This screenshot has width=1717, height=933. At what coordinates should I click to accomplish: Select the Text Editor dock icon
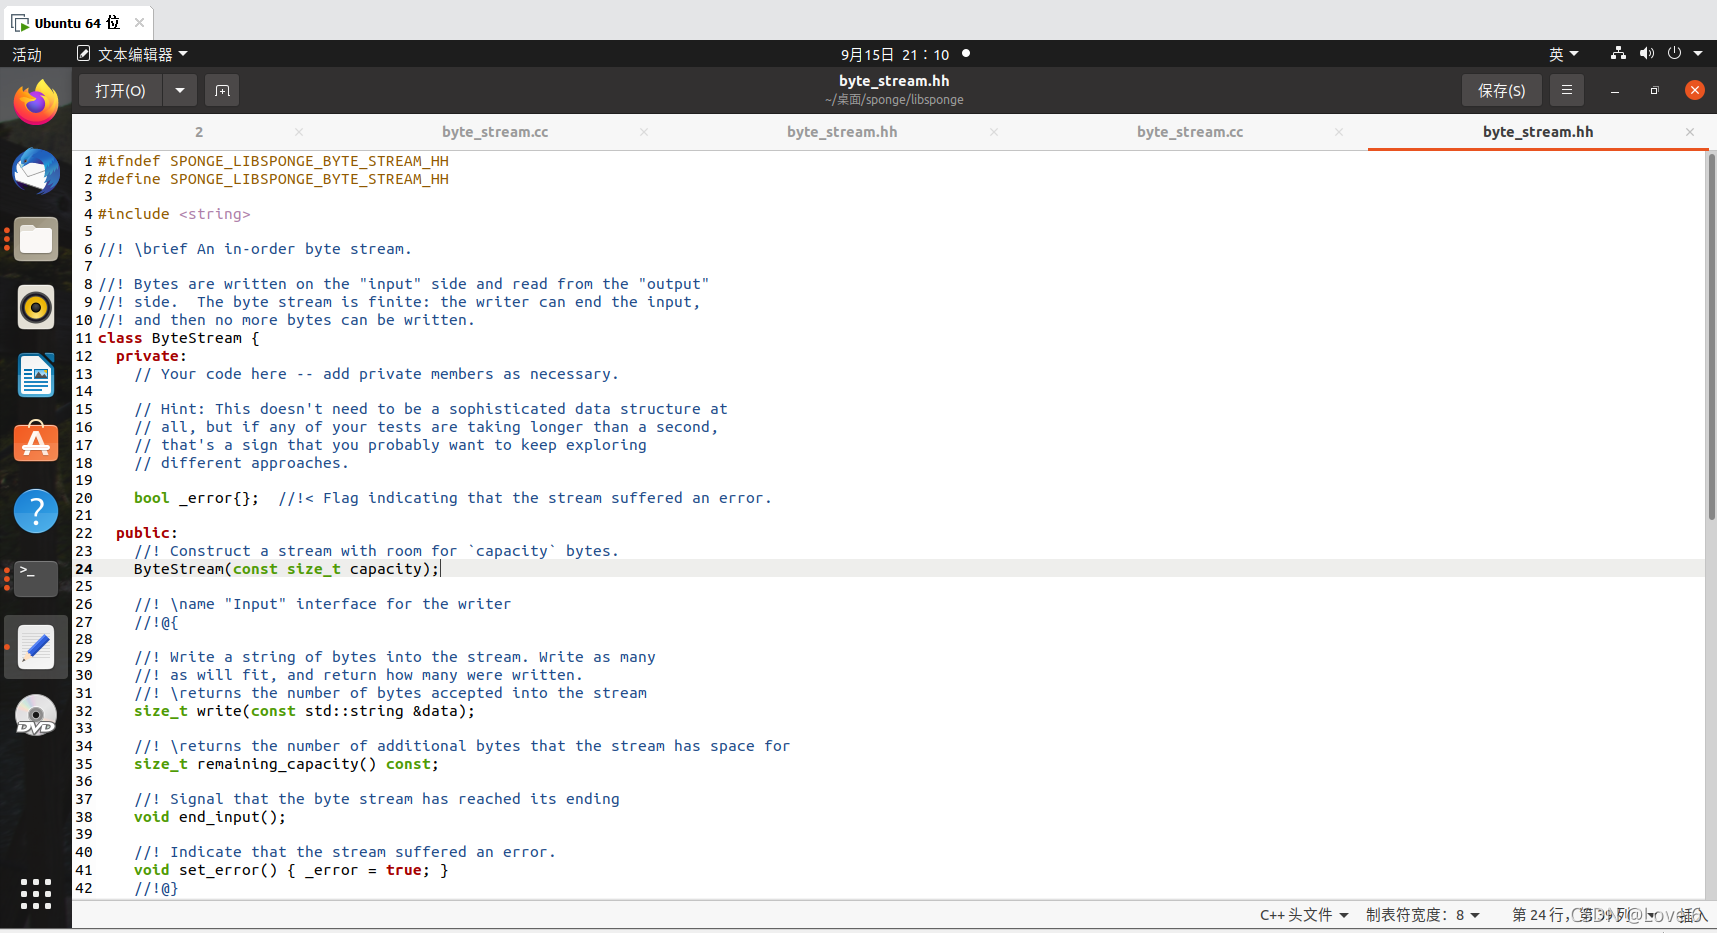pyautogui.click(x=36, y=647)
